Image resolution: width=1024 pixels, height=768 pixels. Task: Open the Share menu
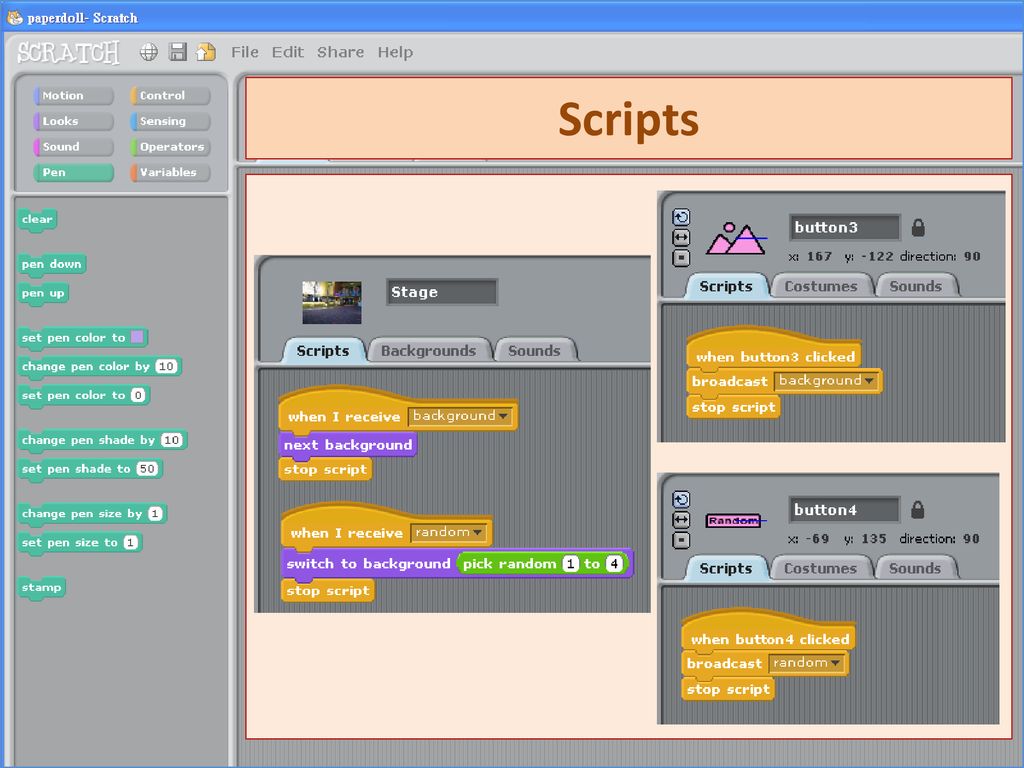340,52
